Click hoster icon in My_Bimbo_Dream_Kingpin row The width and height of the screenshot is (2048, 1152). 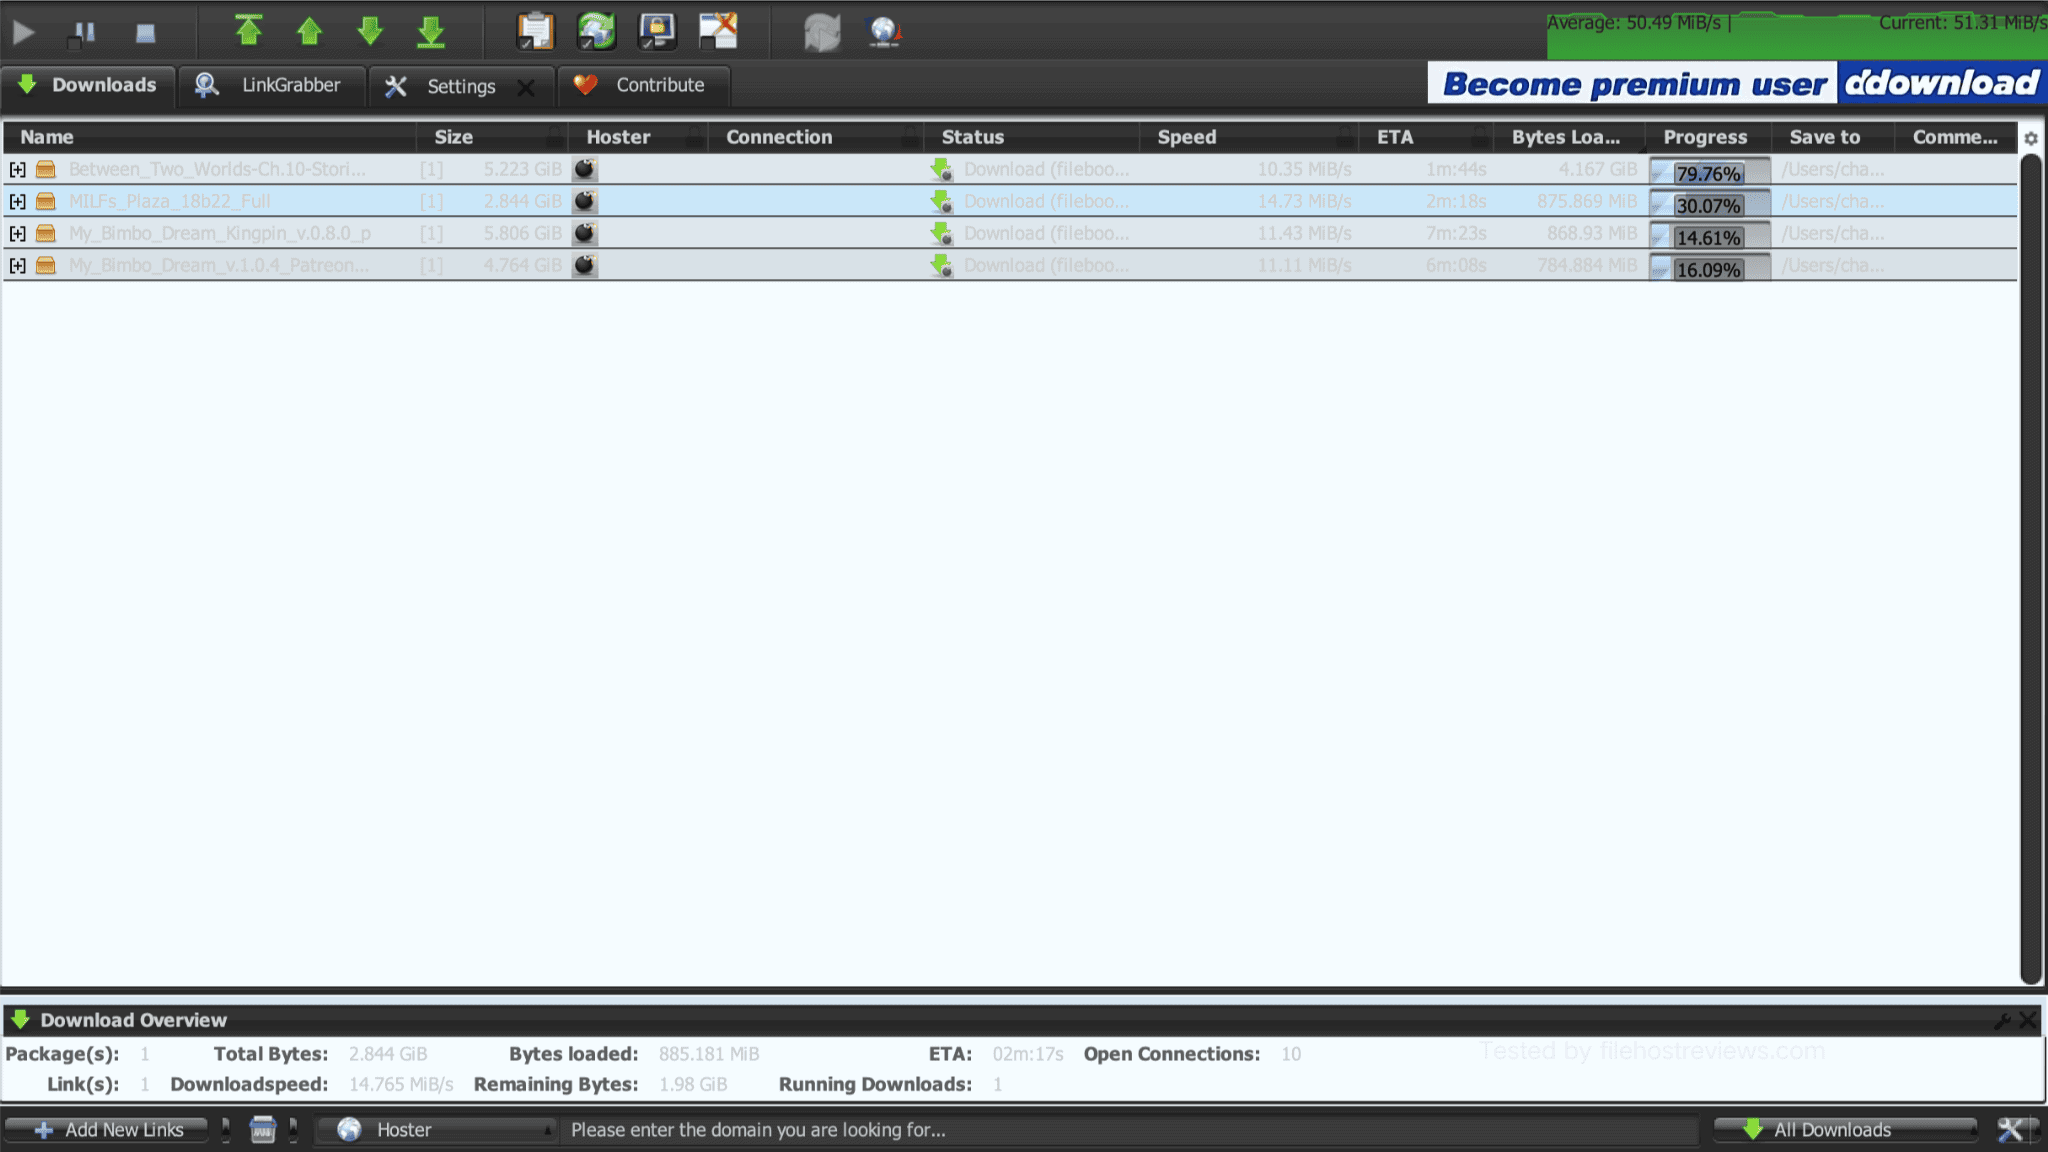point(585,233)
